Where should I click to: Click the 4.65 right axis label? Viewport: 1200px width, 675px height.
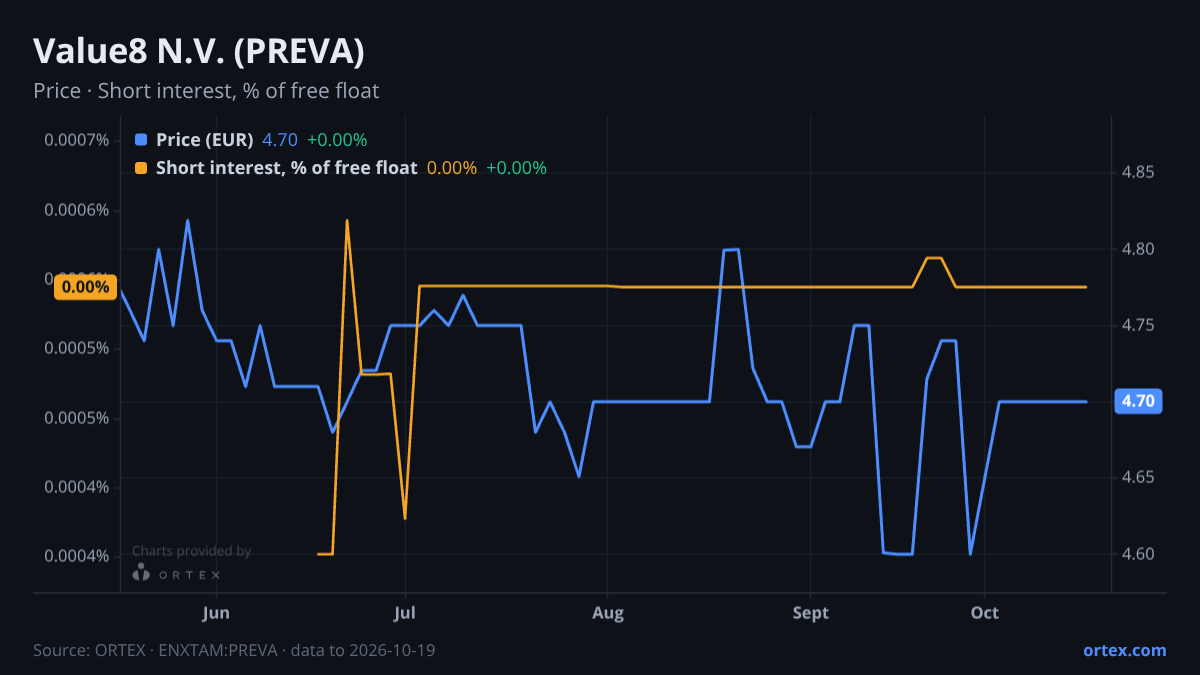[1138, 478]
